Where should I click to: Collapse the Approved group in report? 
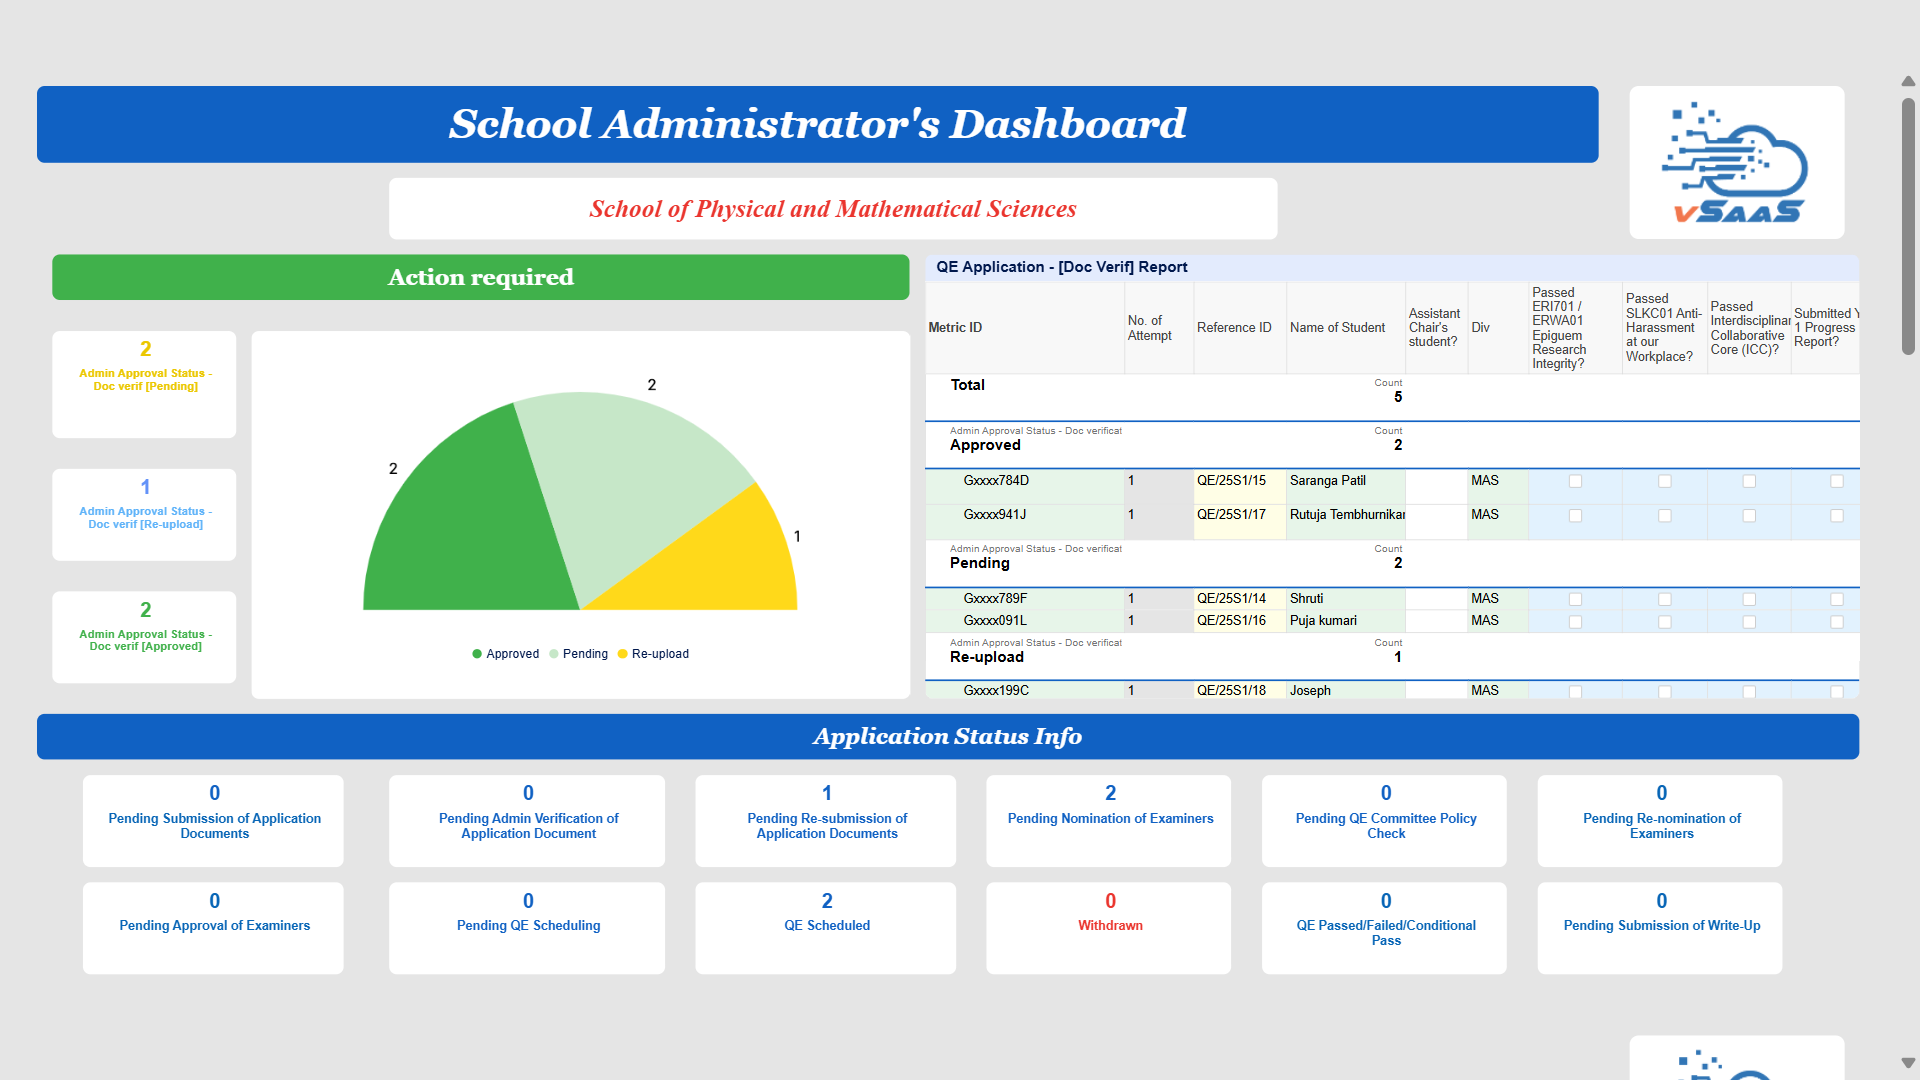985,445
